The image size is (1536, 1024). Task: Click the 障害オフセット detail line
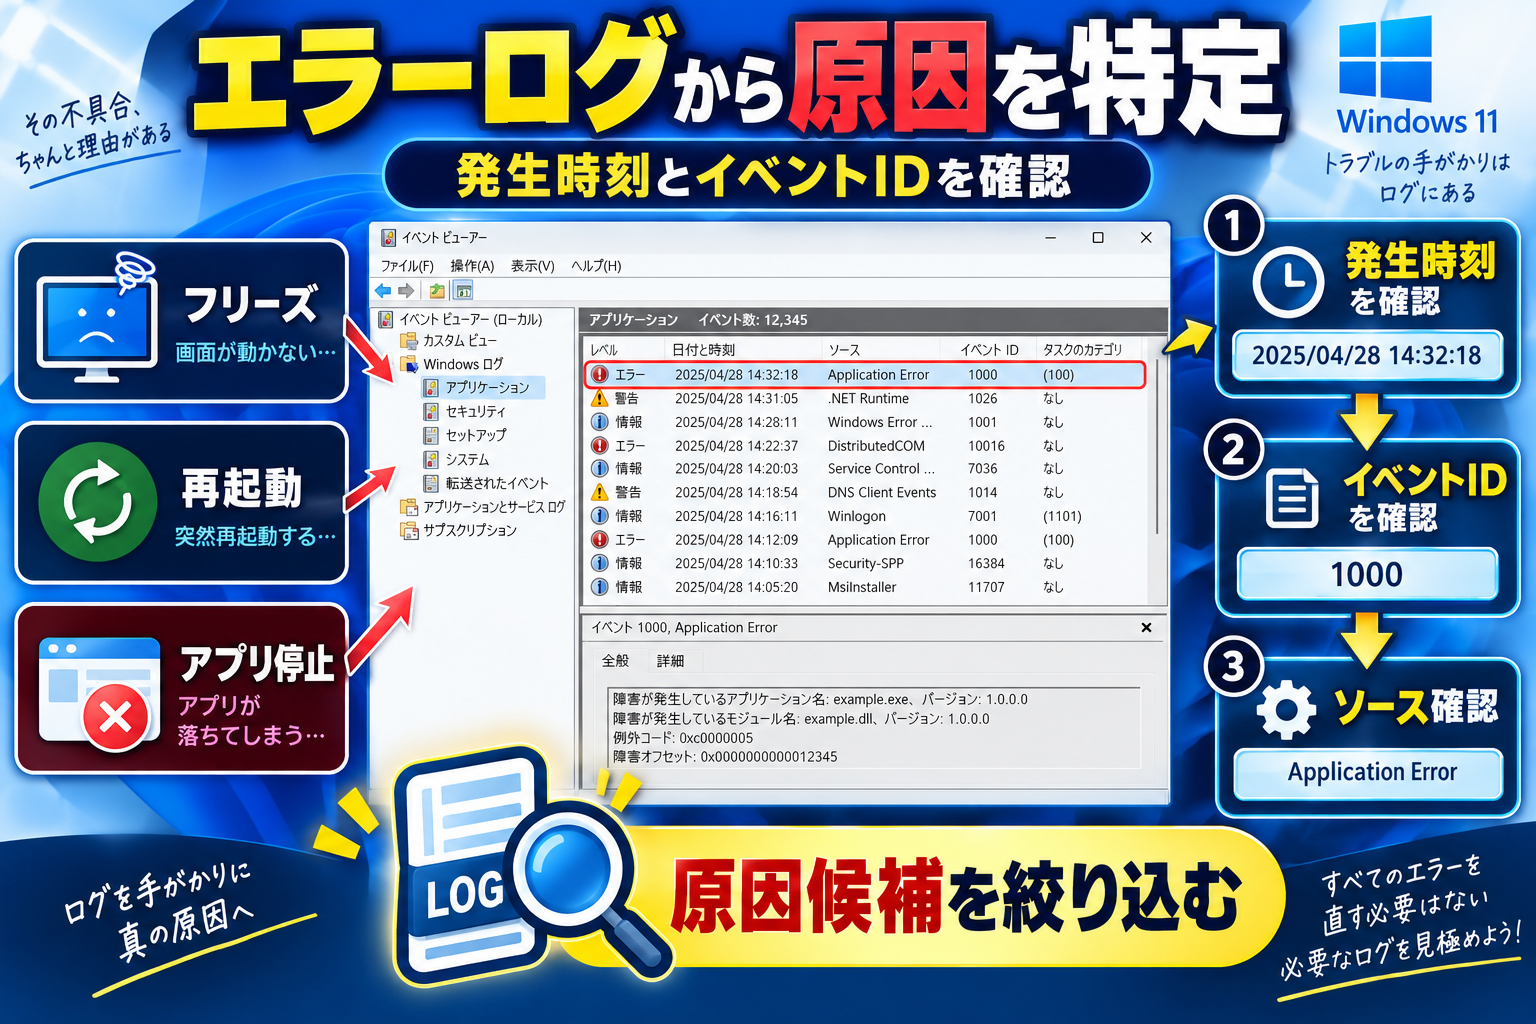(725, 757)
